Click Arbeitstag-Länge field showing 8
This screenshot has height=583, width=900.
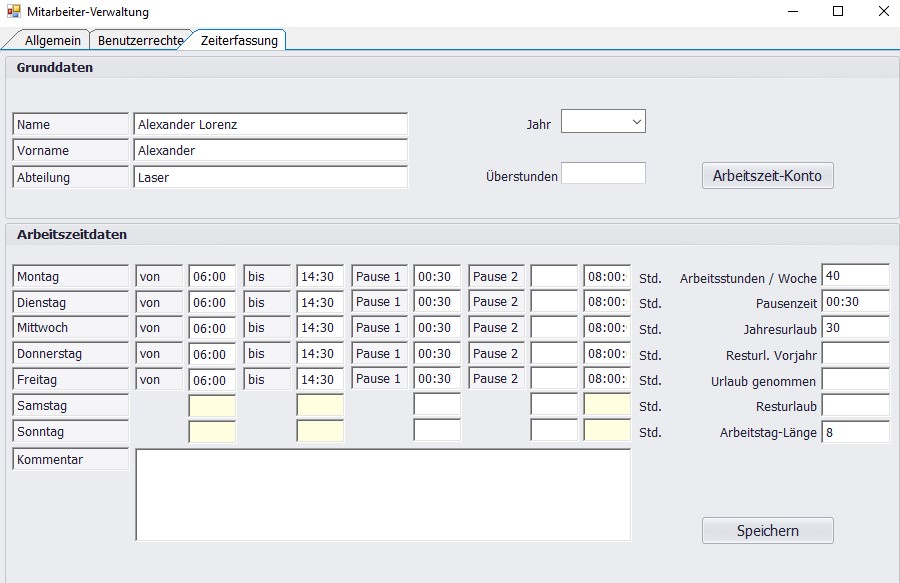pyautogui.click(x=855, y=432)
